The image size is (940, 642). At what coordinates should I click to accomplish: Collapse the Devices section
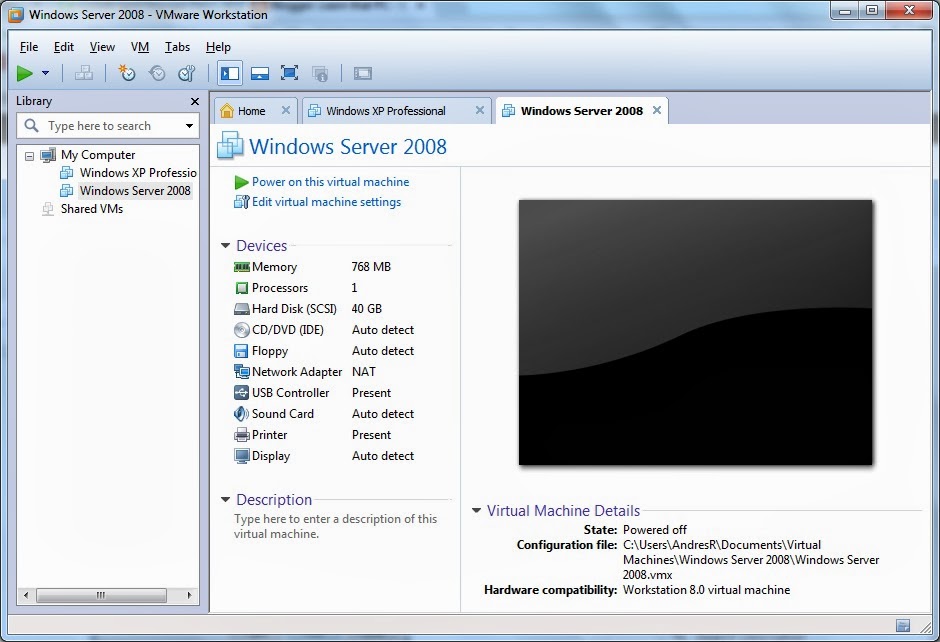(x=225, y=246)
